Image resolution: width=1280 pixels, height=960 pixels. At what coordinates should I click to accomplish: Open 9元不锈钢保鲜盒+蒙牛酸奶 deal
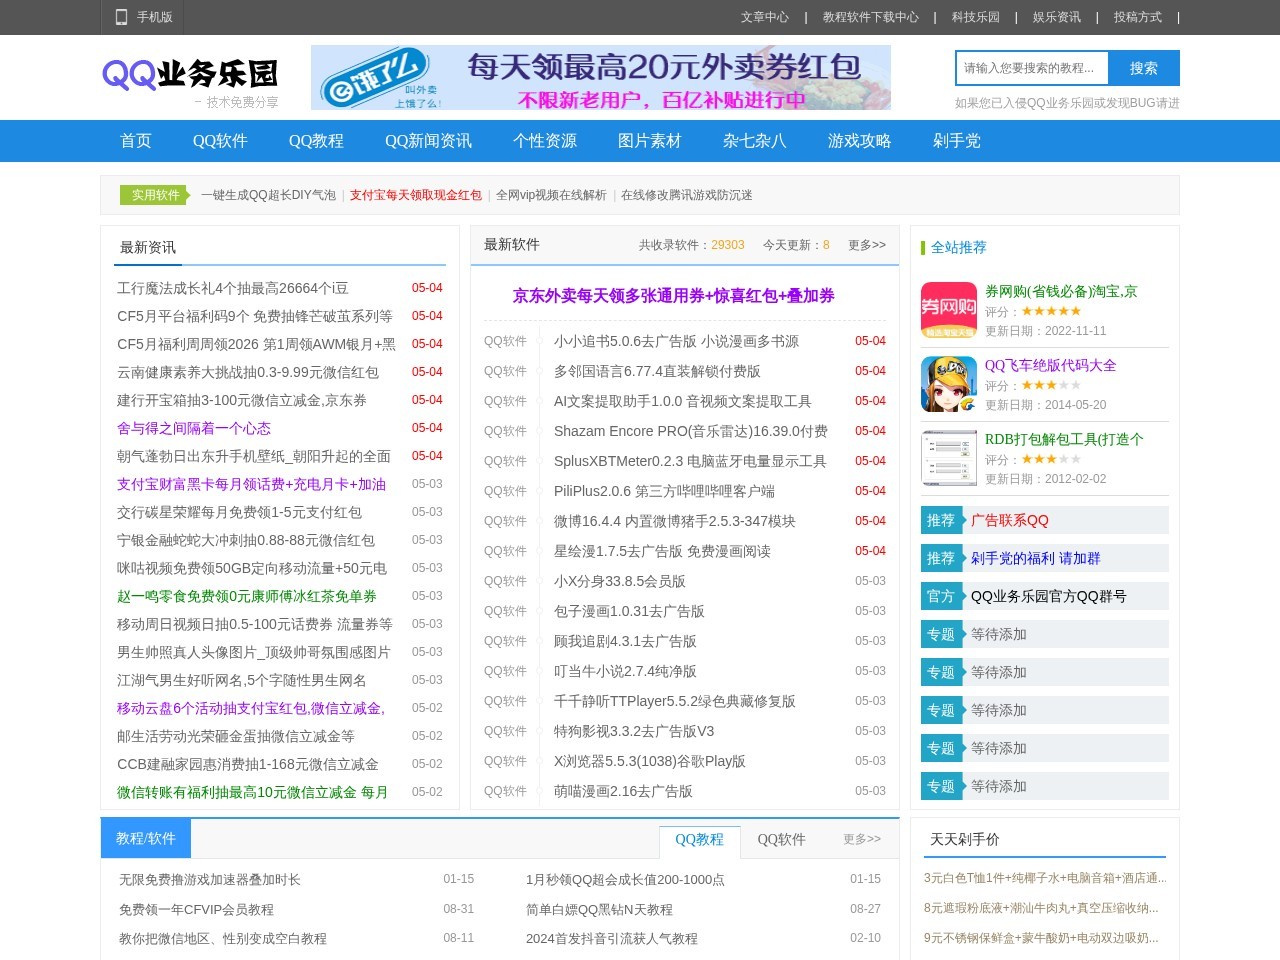pos(1041,938)
